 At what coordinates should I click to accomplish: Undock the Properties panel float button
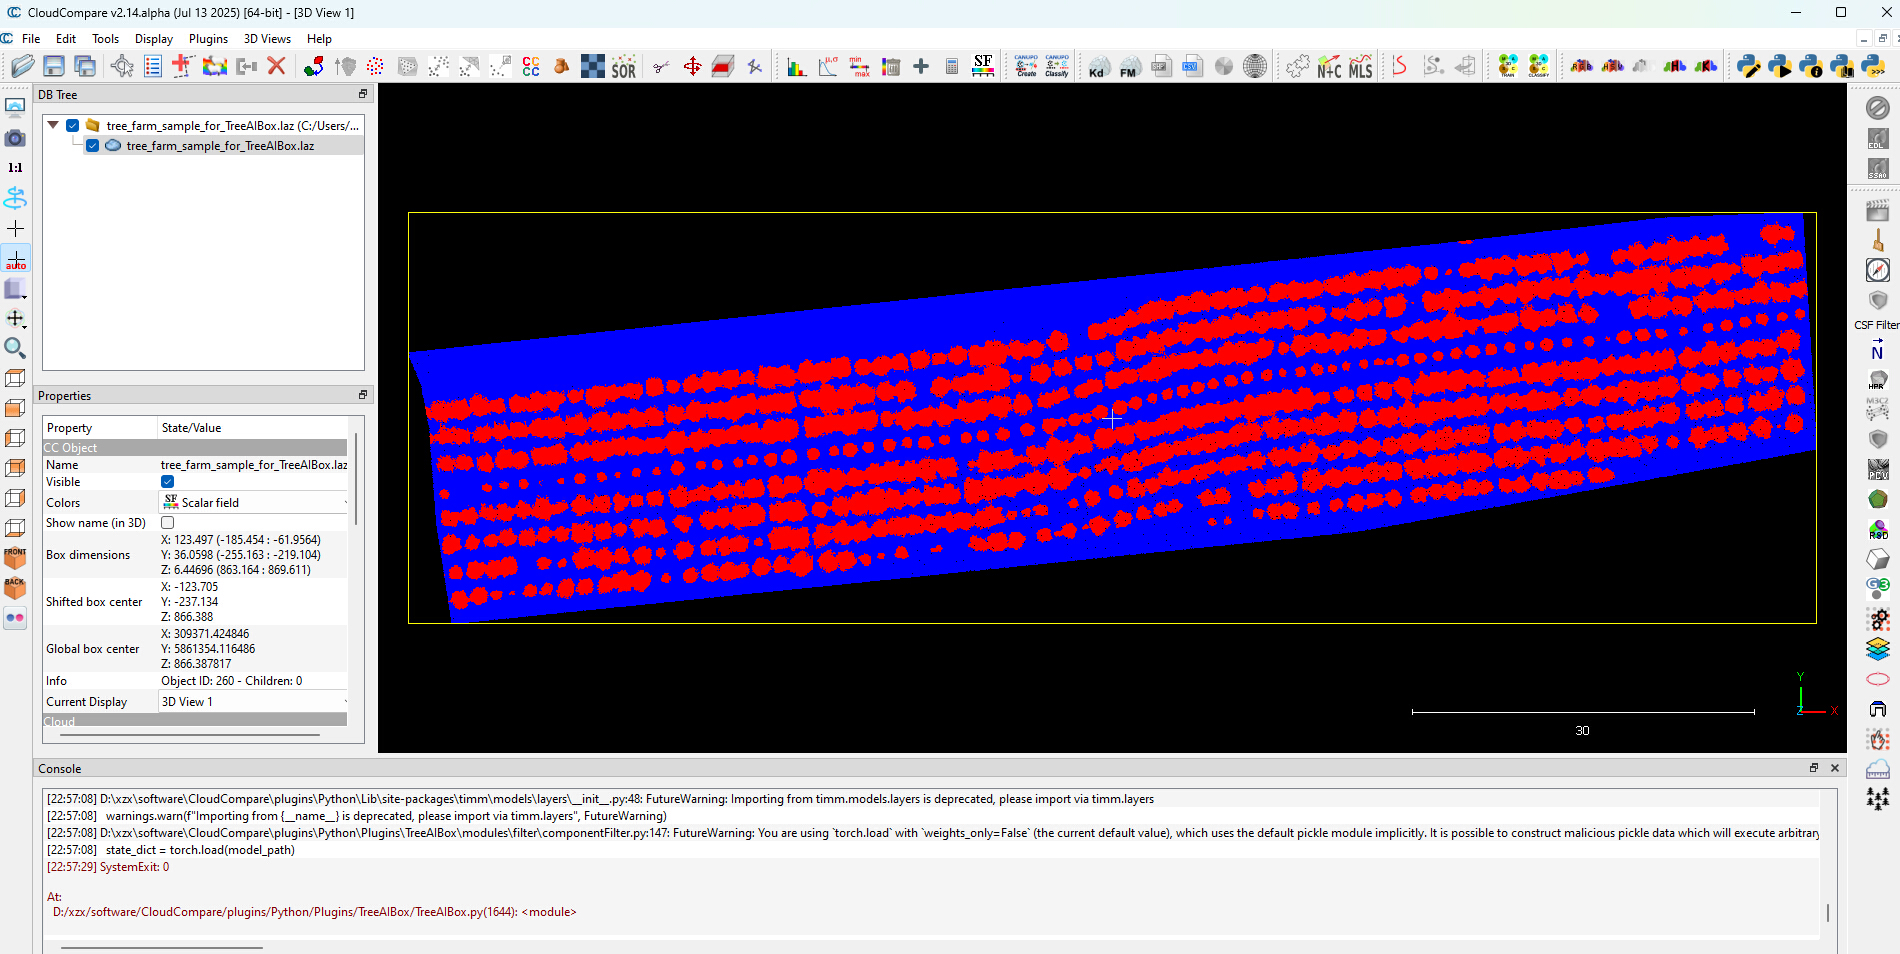pyautogui.click(x=363, y=395)
